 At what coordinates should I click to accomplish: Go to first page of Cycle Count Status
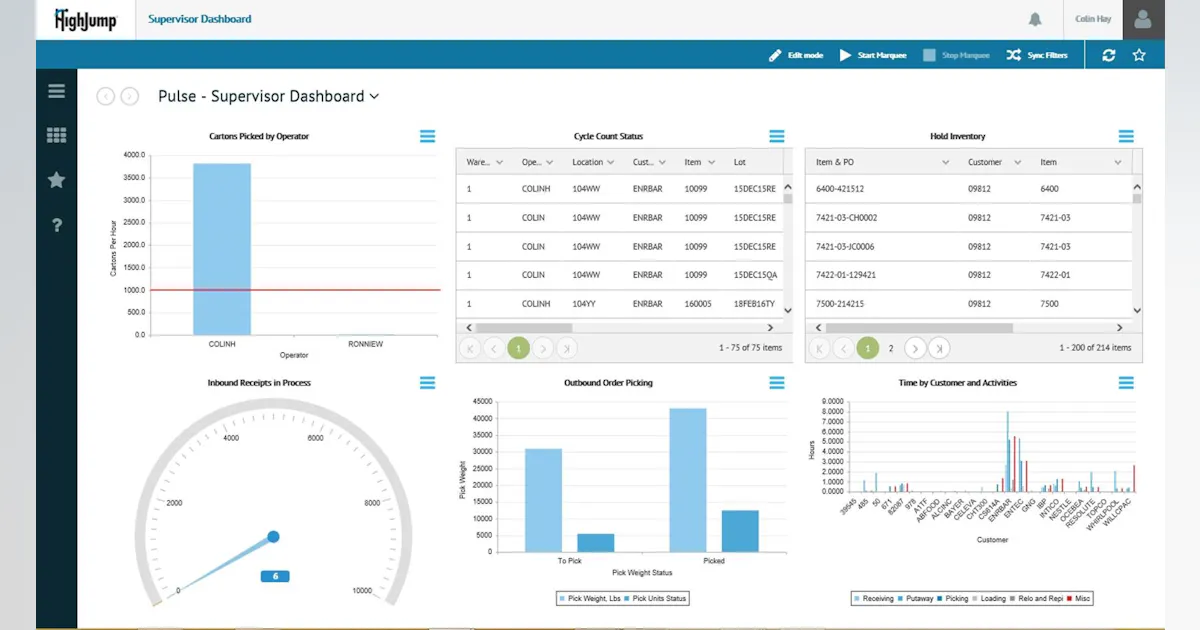coord(469,348)
